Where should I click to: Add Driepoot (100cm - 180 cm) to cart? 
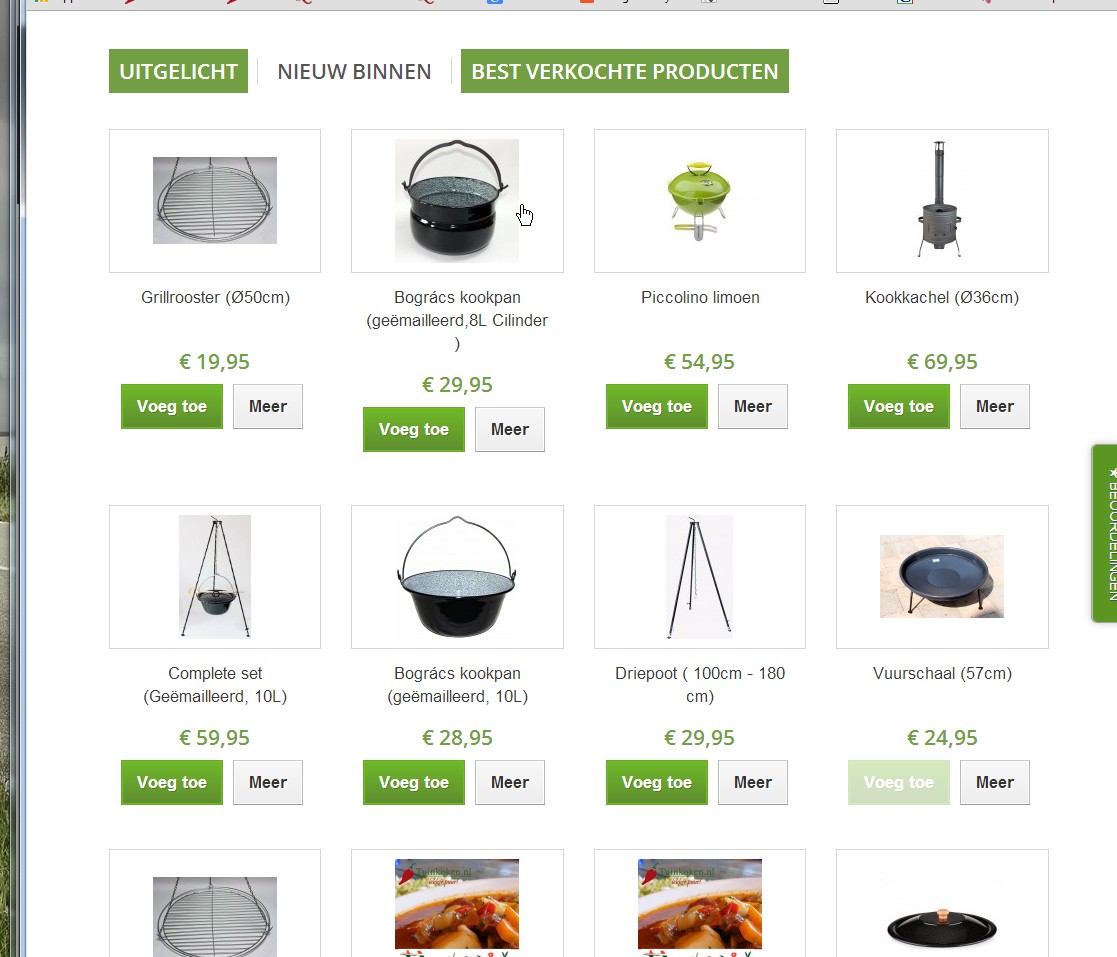pyautogui.click(x=657, y=782)
